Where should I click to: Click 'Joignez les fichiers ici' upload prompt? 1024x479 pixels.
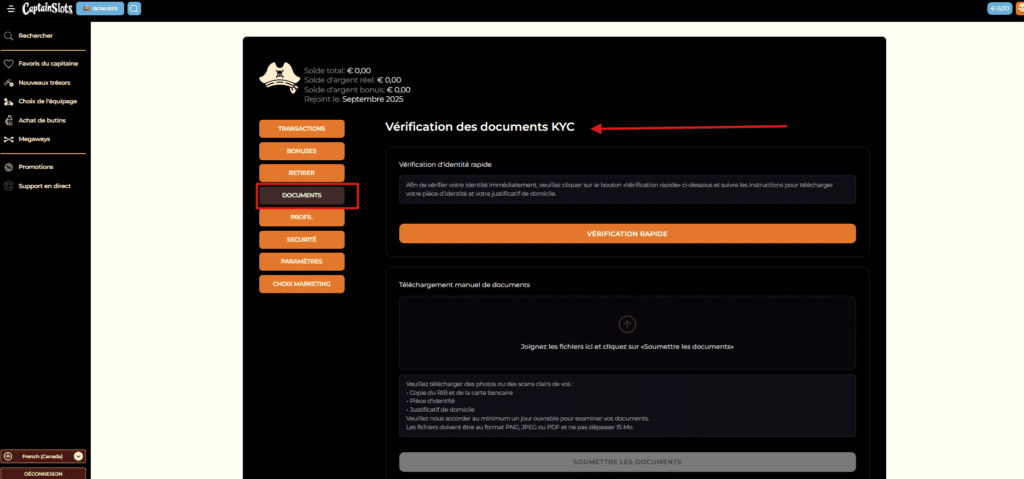[627, 347]
